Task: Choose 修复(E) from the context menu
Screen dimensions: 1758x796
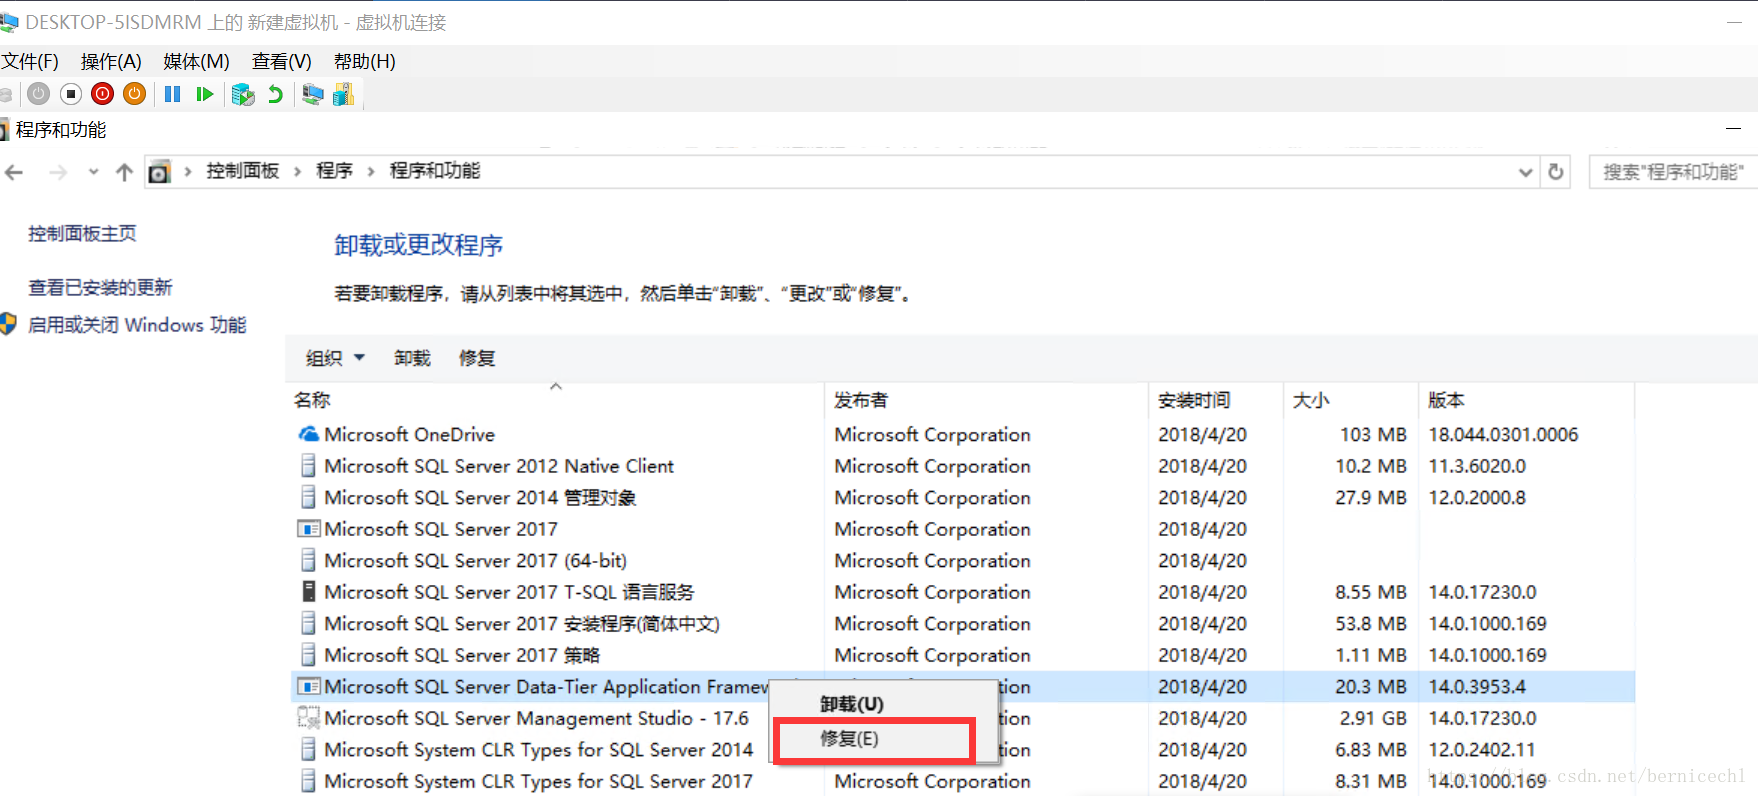Action: (874, 739)
